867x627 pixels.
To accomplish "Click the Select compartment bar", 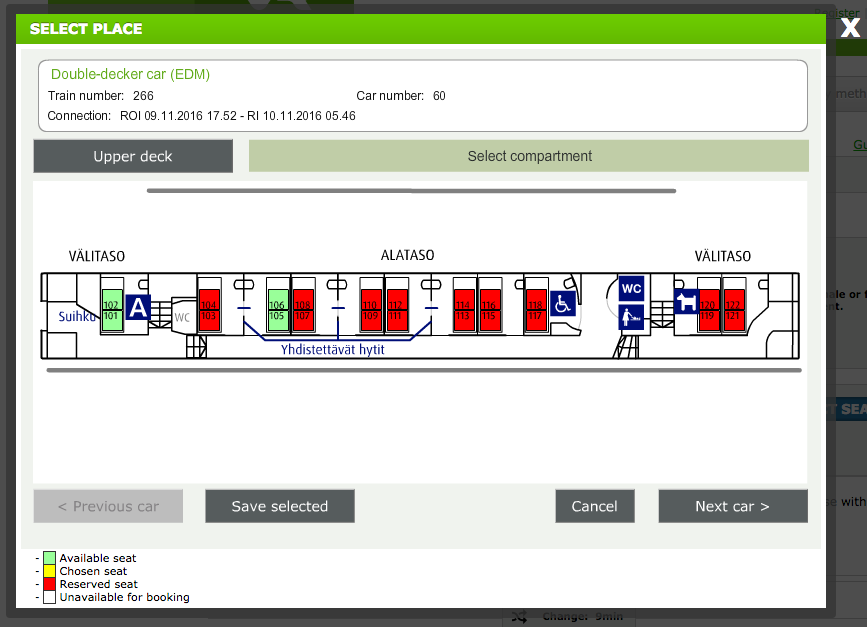I will pyautogui.click(x=529, y=156).
